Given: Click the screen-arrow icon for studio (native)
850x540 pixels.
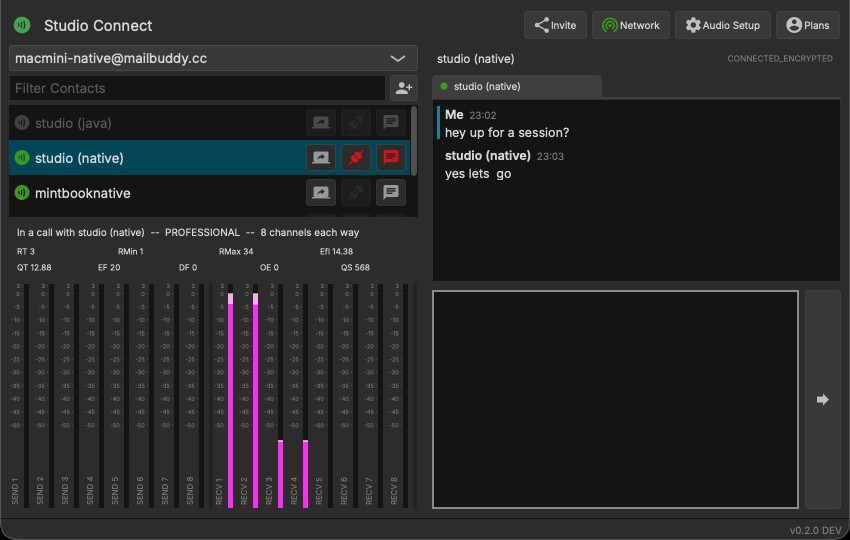Looking at the screenshot, I should coord(321,158).
